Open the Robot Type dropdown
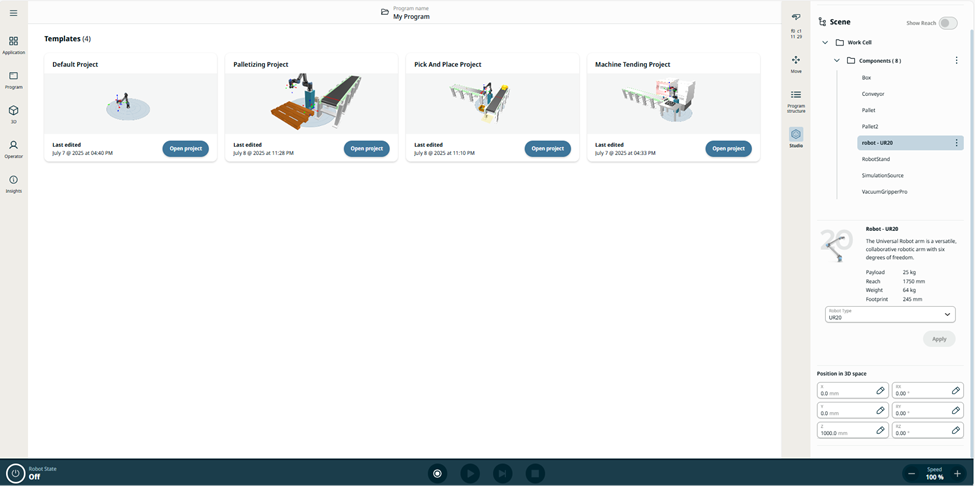 point(890,315)
